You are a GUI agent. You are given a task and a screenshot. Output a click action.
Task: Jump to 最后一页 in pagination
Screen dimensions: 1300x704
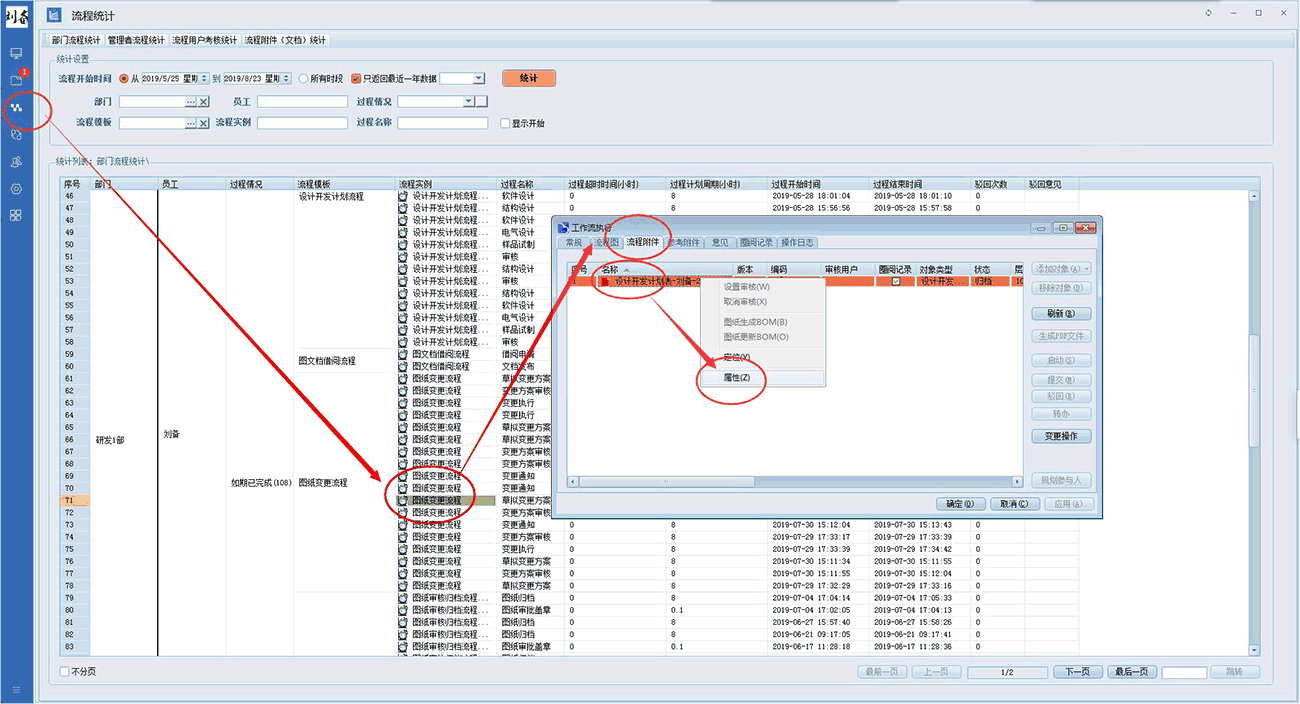tap(1131, 672)
